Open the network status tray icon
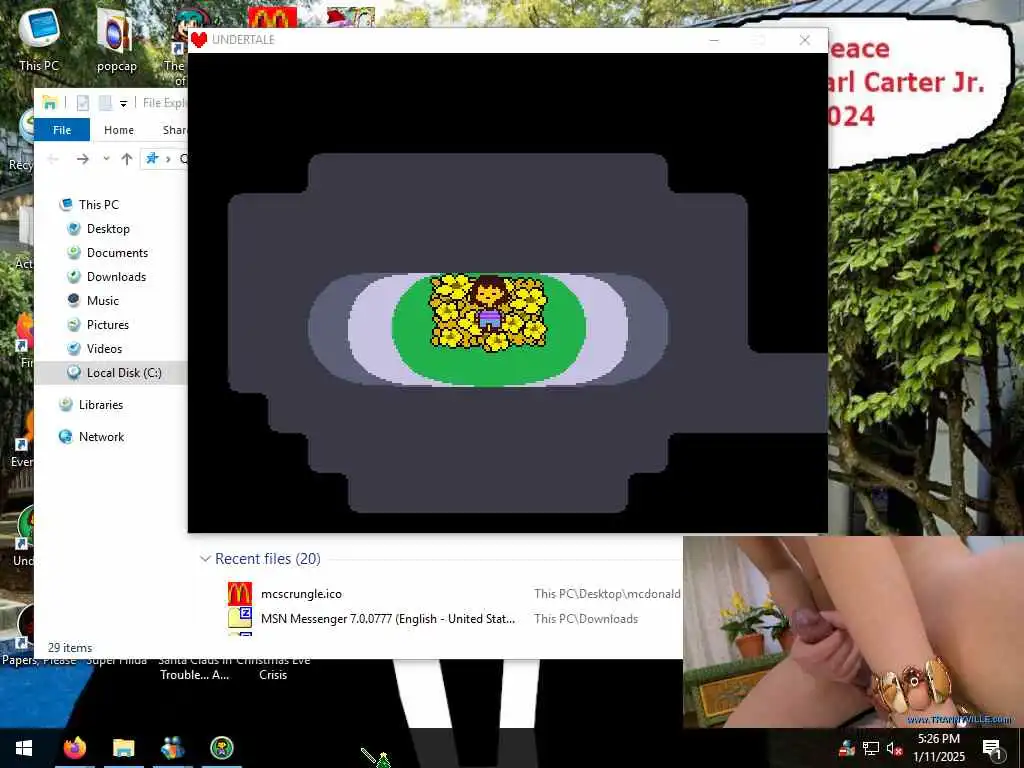1024x768 pixels. click(x=871, y=748)
